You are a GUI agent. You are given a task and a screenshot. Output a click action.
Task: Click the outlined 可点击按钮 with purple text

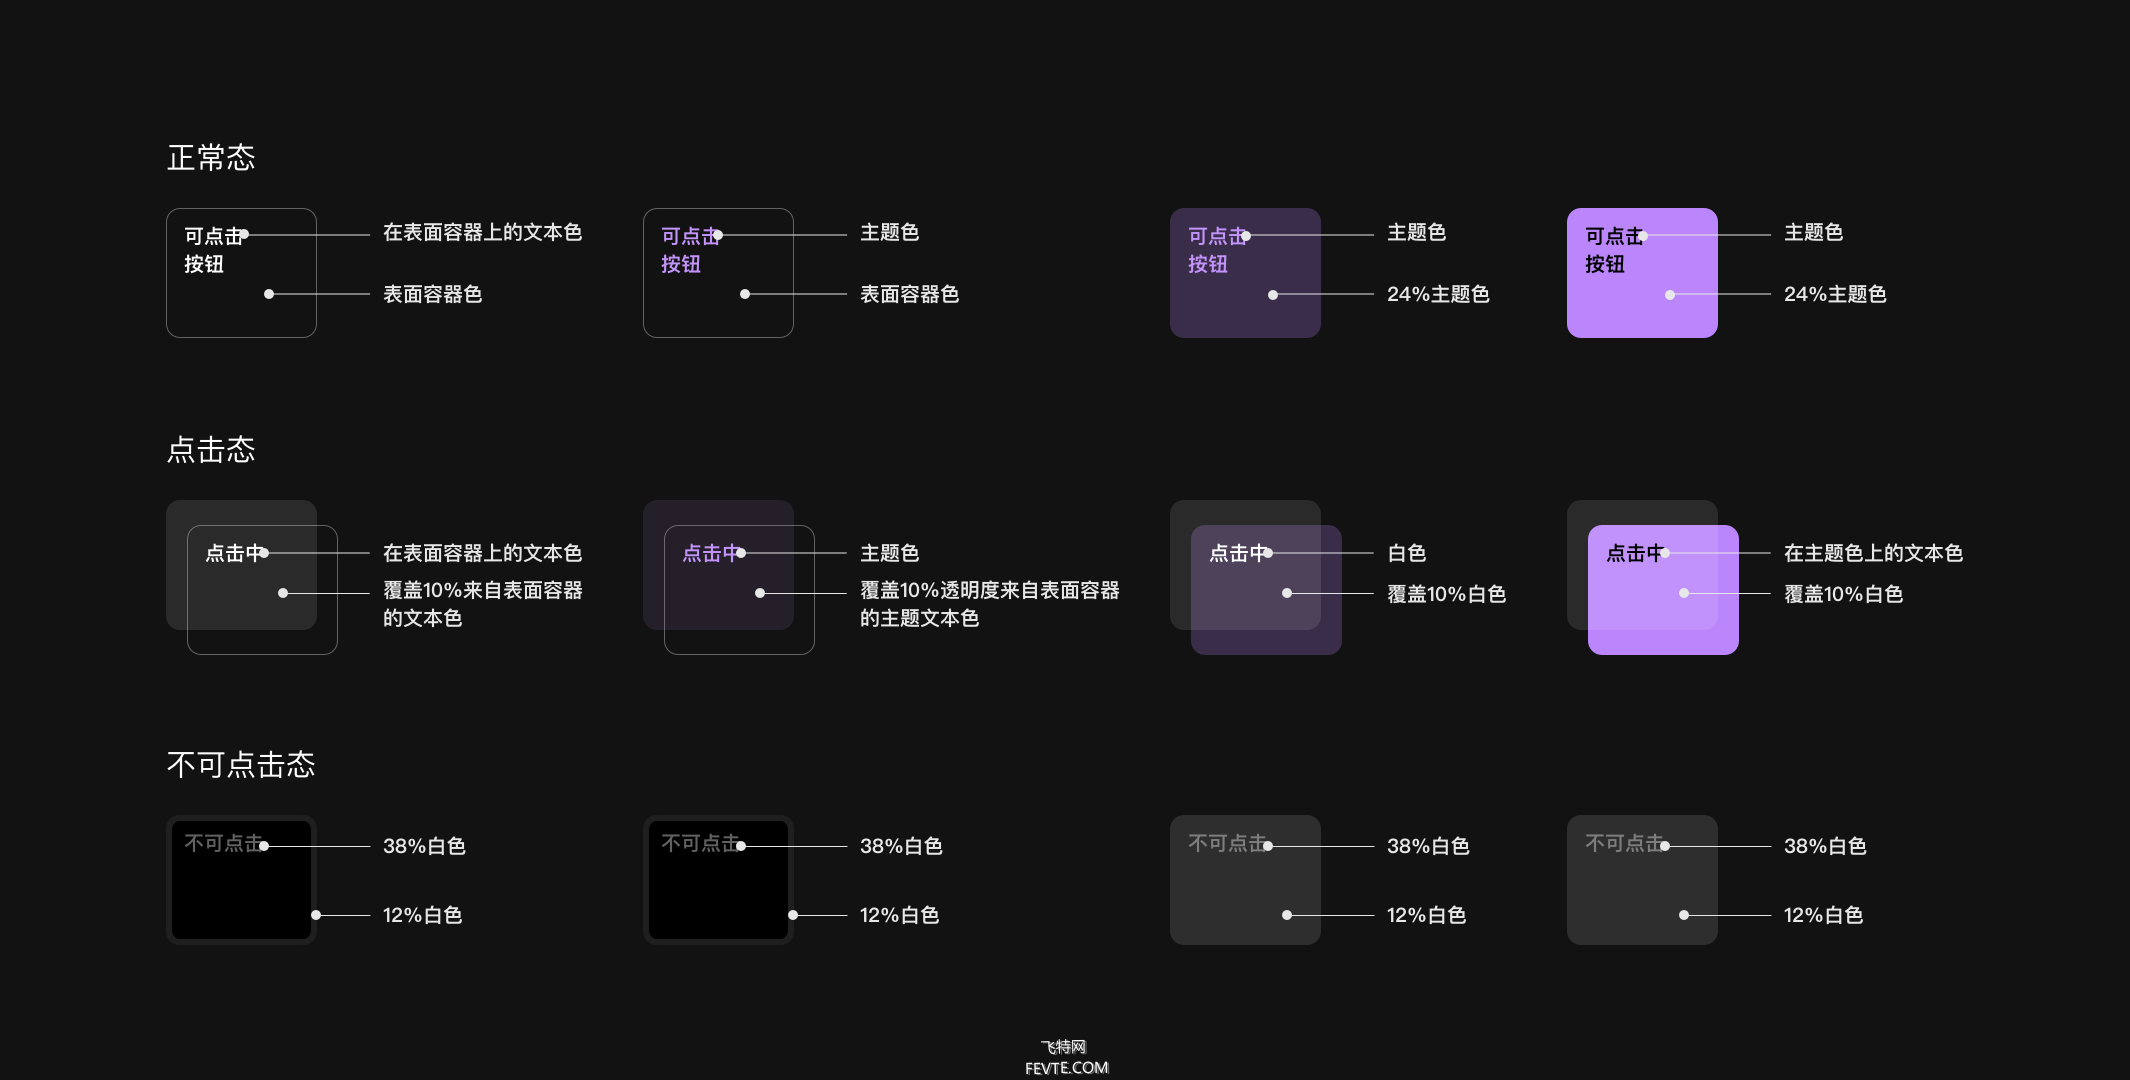718,273
